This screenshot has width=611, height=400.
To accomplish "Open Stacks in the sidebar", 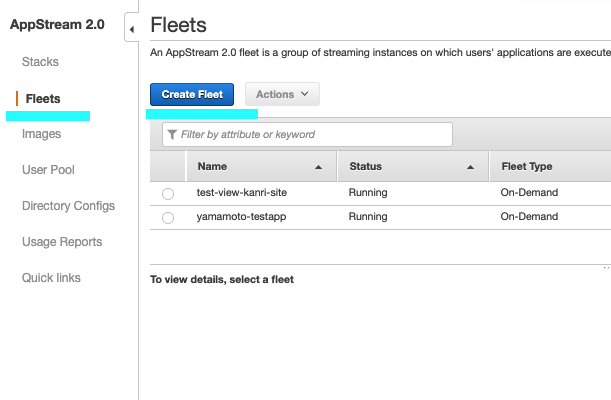I will click(x=40, y=62).
